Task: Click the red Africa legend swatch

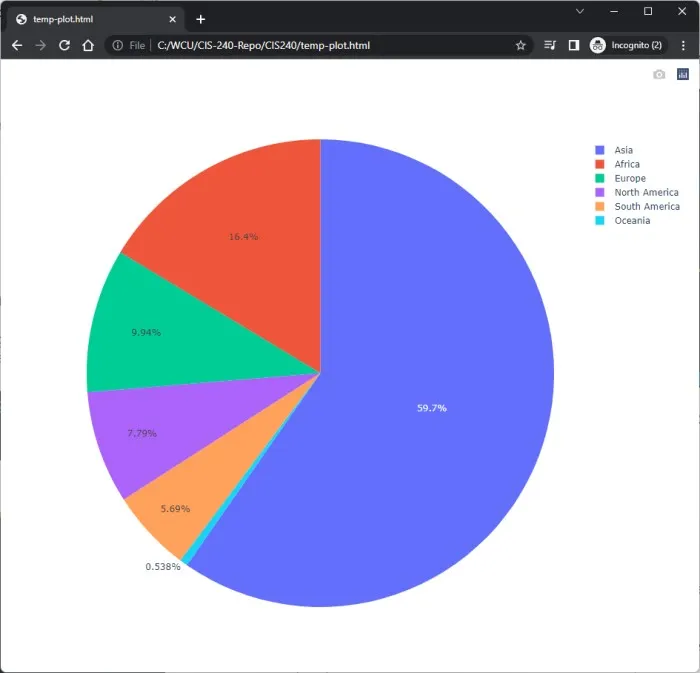Action: click(x=600, y=164)
